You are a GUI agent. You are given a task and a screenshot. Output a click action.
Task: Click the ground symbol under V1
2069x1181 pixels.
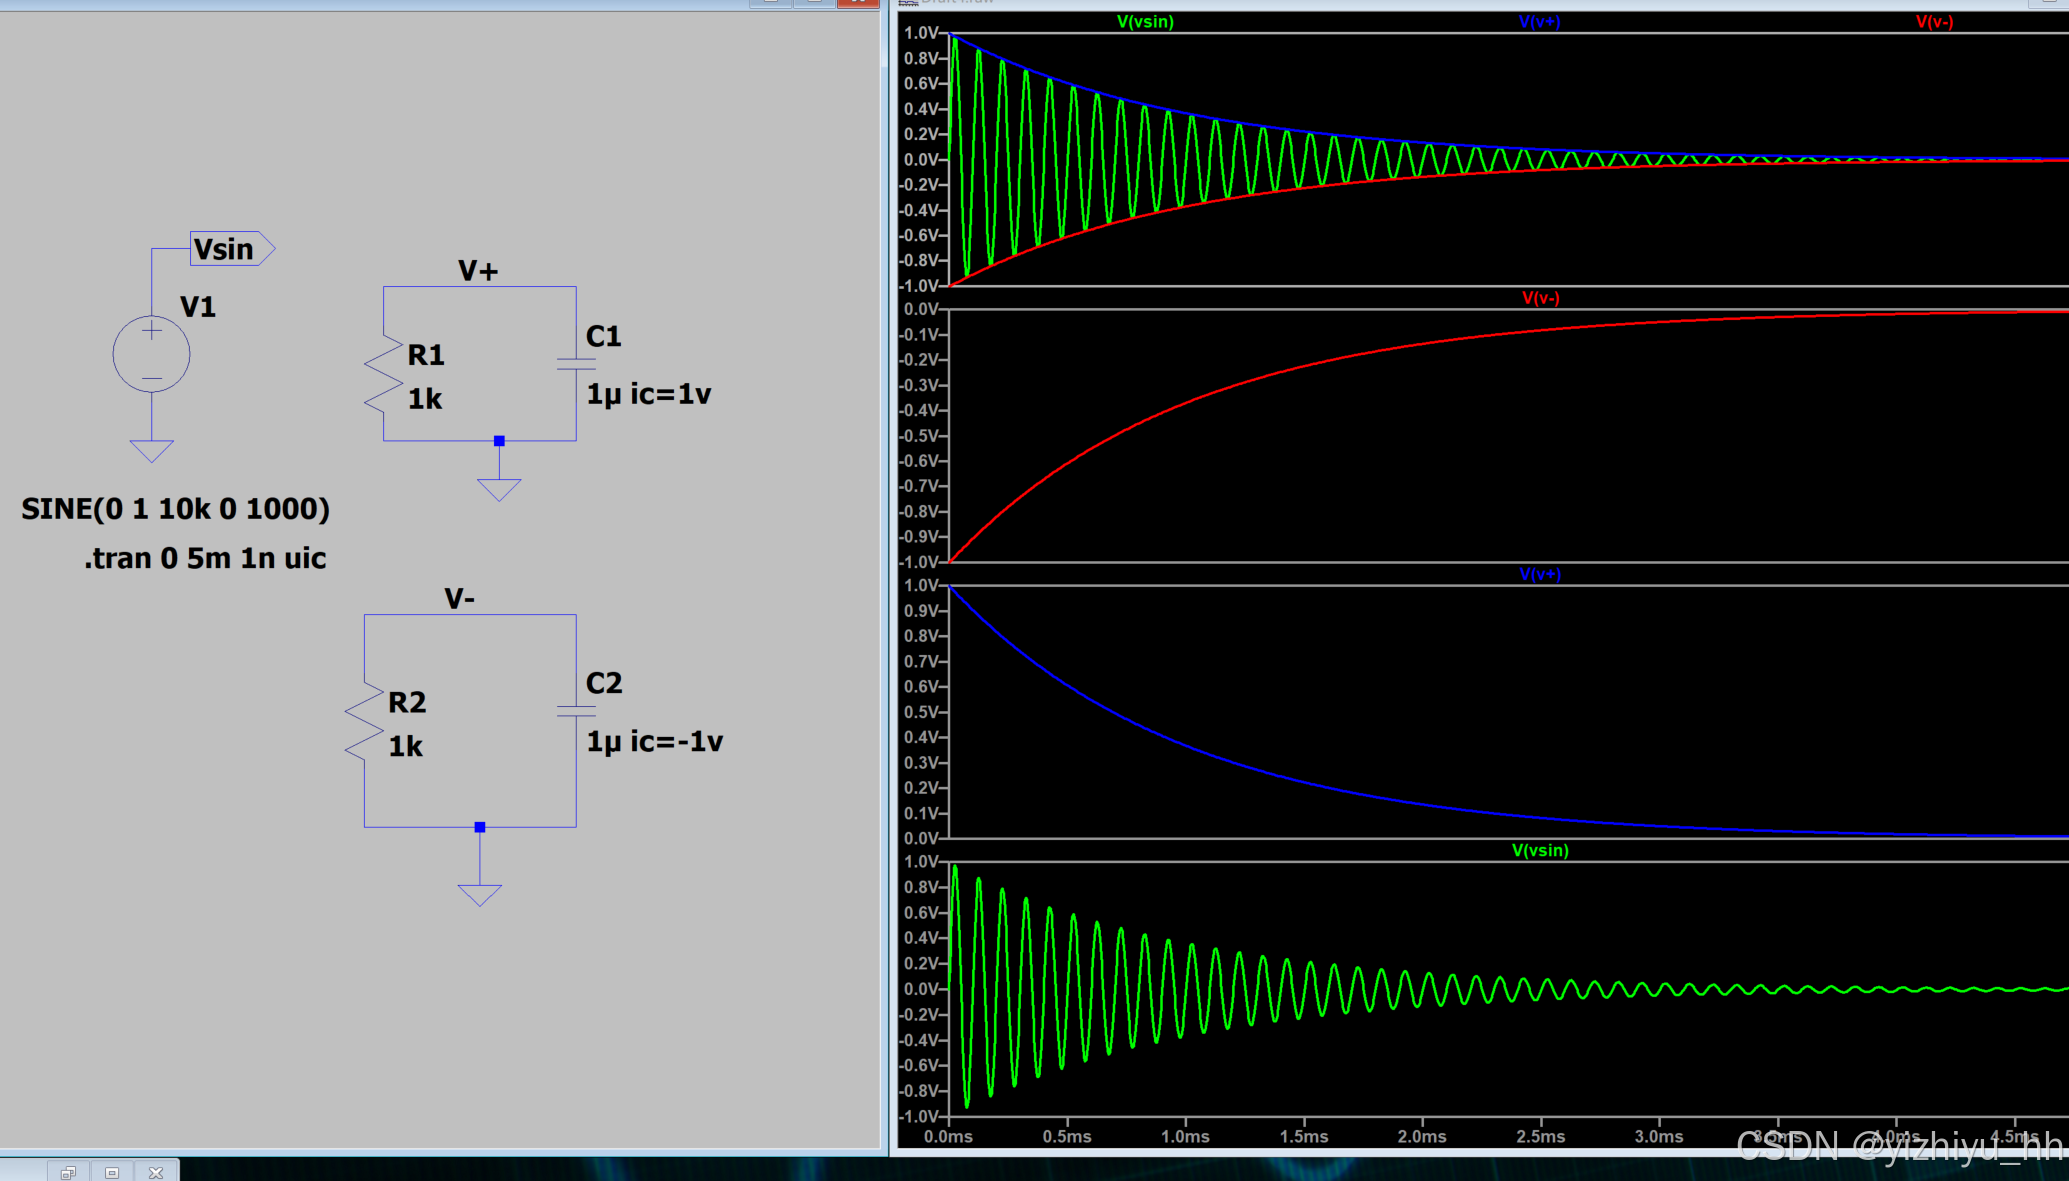pyautogui.click(x=151, y=450)
